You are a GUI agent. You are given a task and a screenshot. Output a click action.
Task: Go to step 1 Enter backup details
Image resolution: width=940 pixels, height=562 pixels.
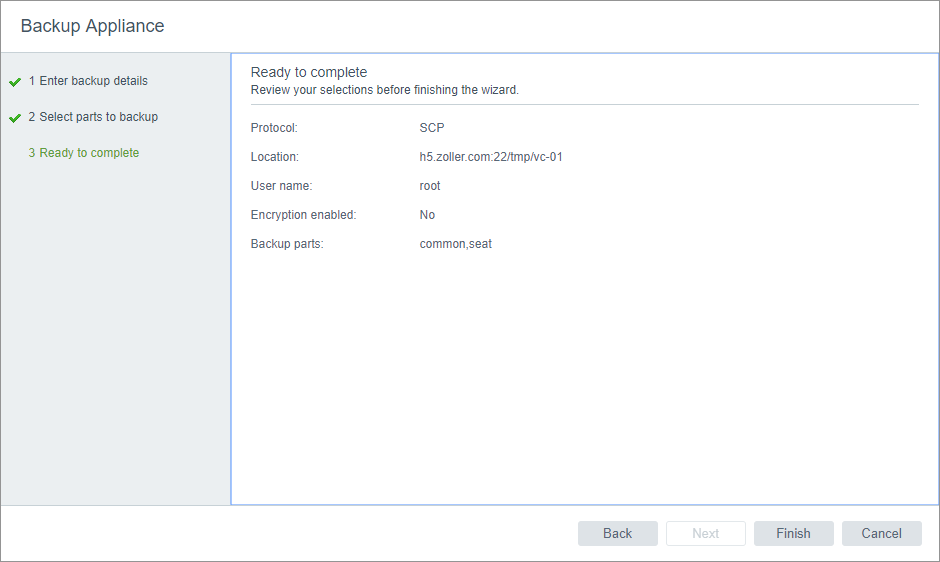pyautogui.click(x=88, y=81)
